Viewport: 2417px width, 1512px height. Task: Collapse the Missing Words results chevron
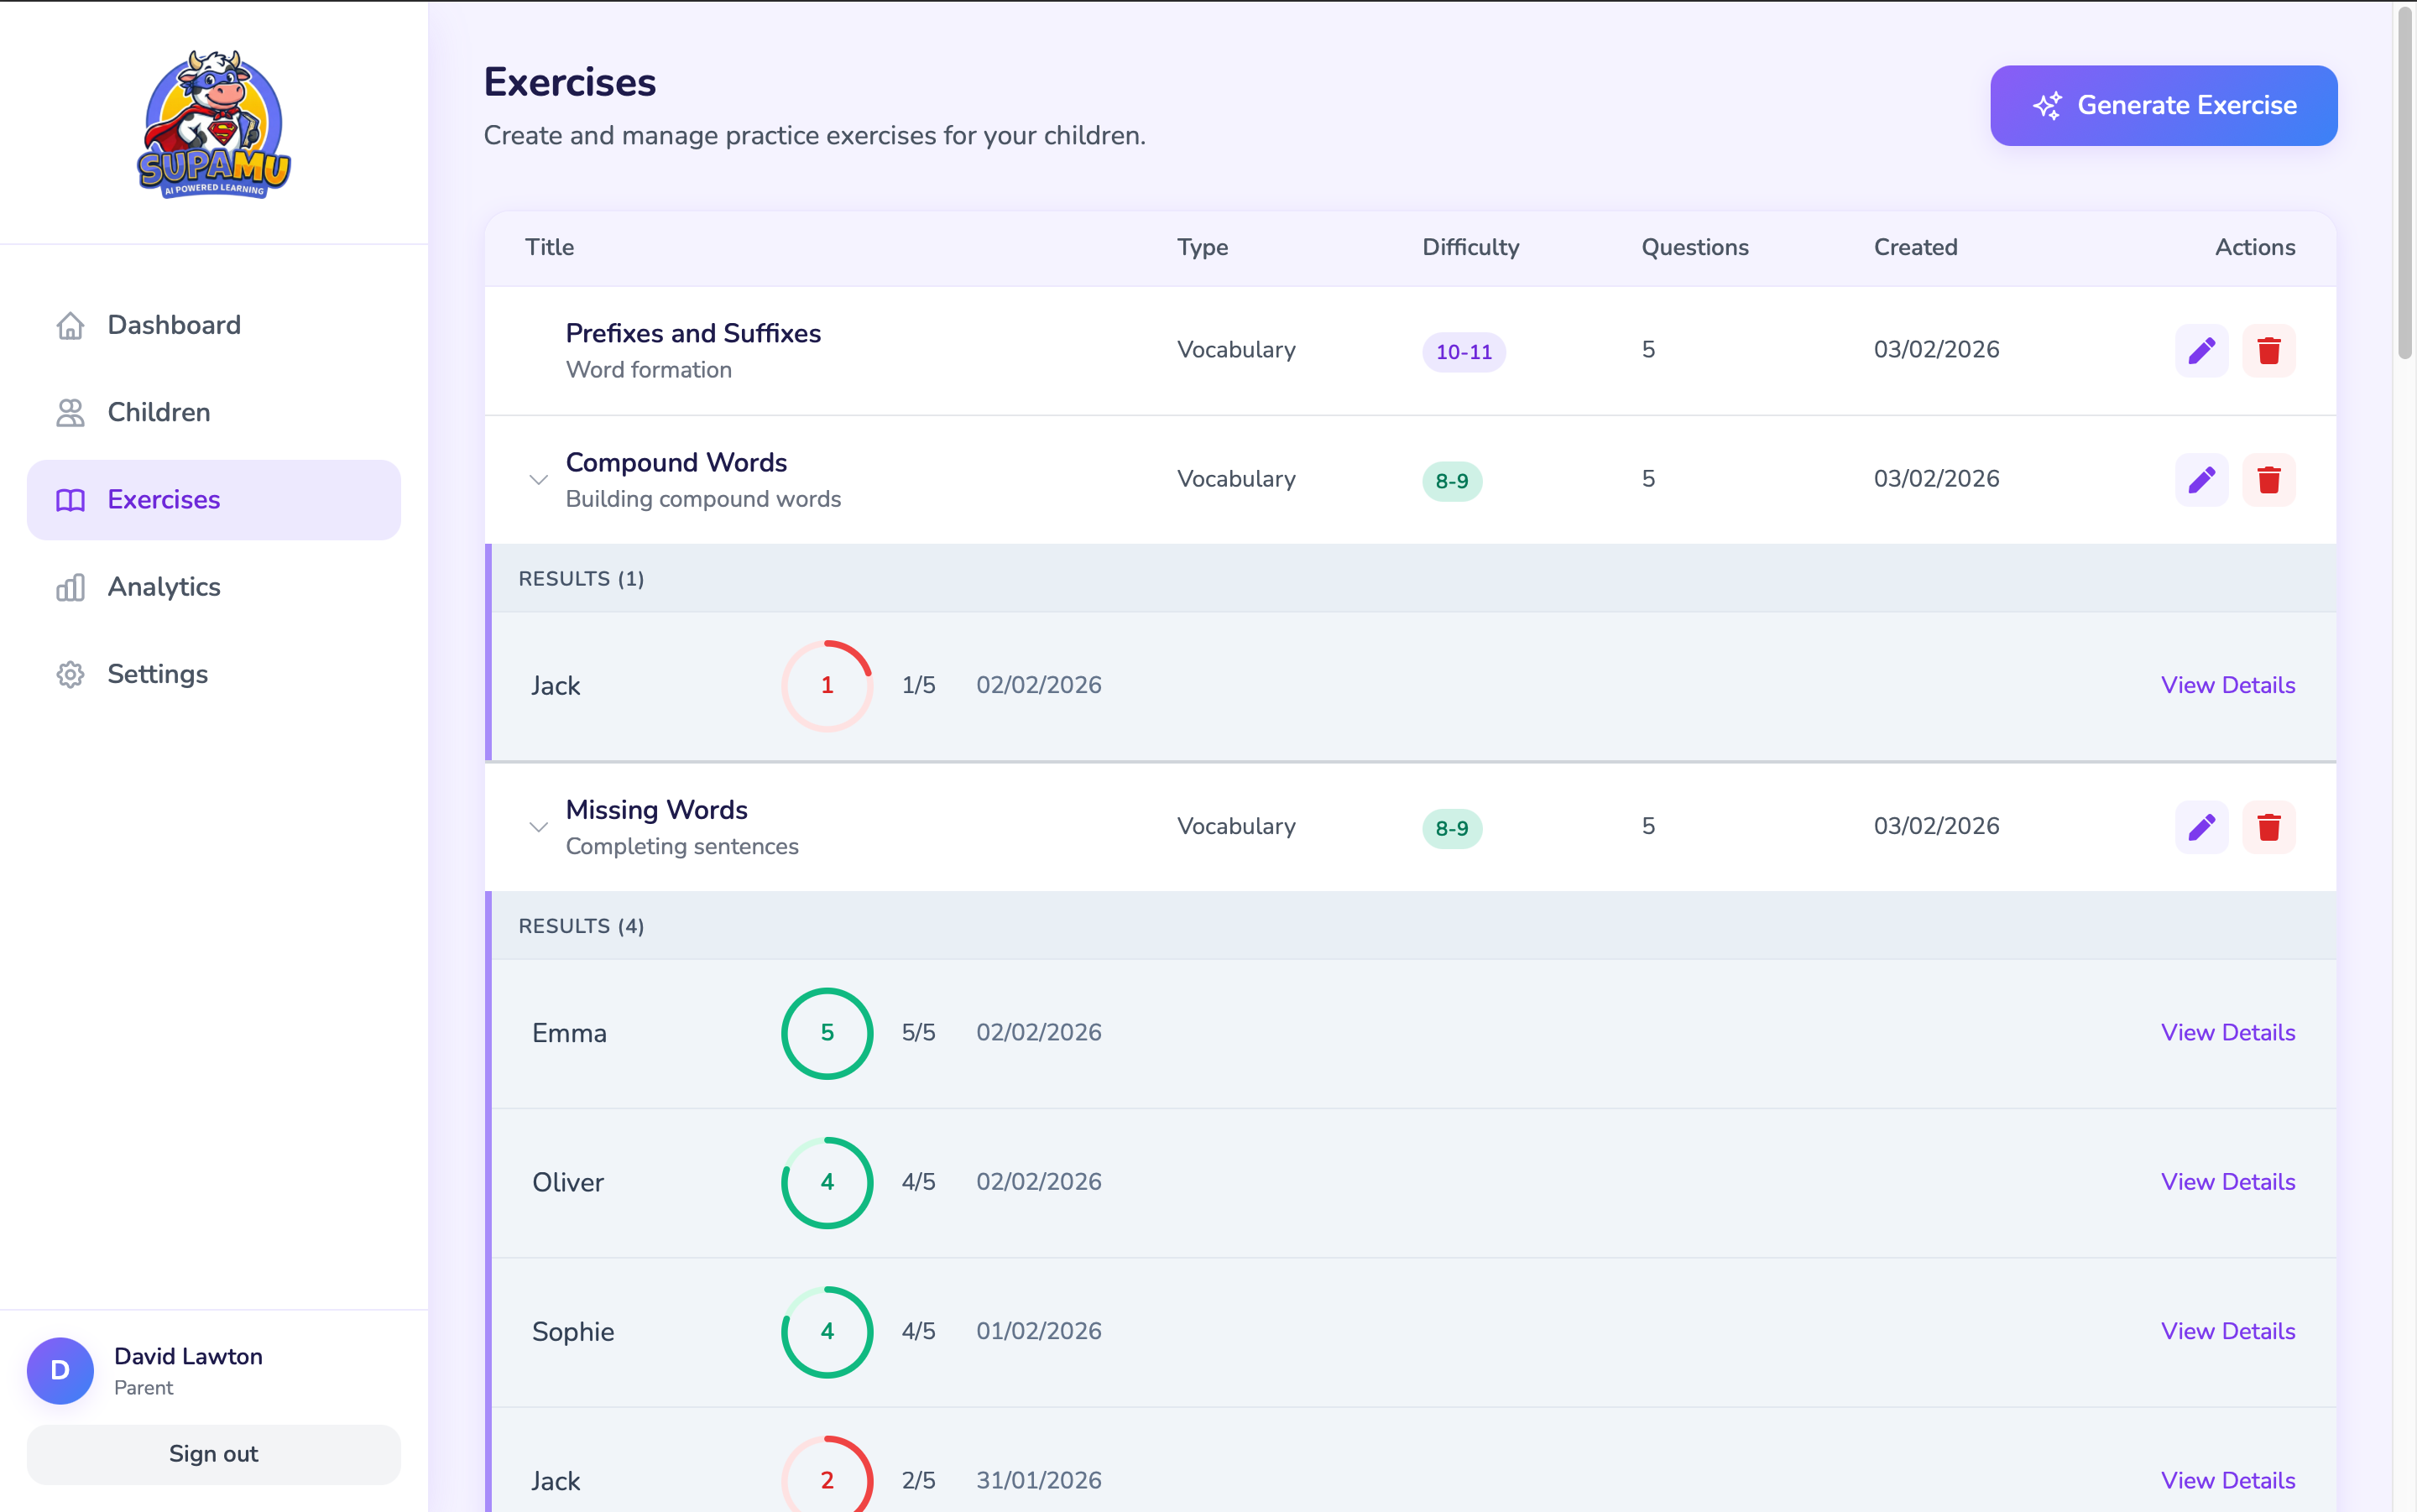(x=538, y=827)
